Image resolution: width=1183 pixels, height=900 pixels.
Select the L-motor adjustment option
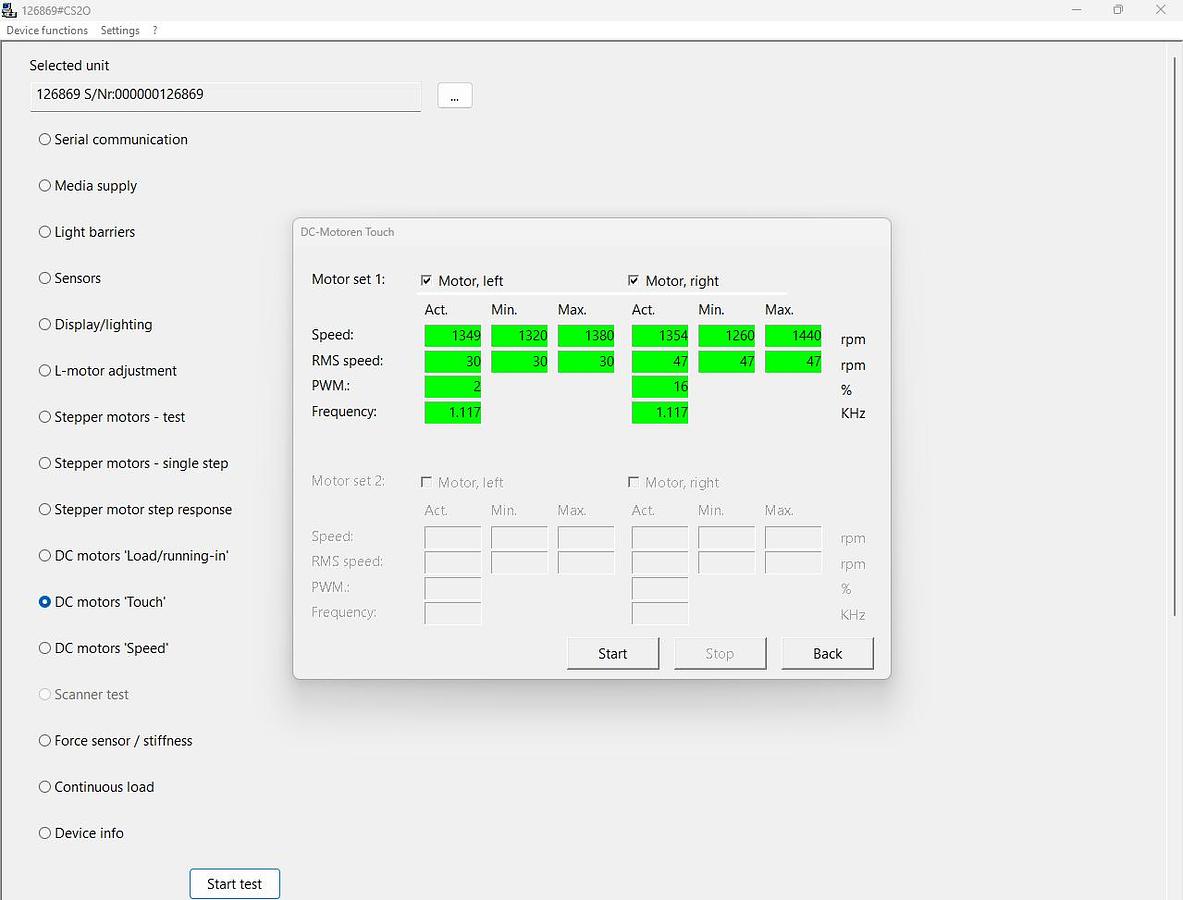(x=45, y=371)
